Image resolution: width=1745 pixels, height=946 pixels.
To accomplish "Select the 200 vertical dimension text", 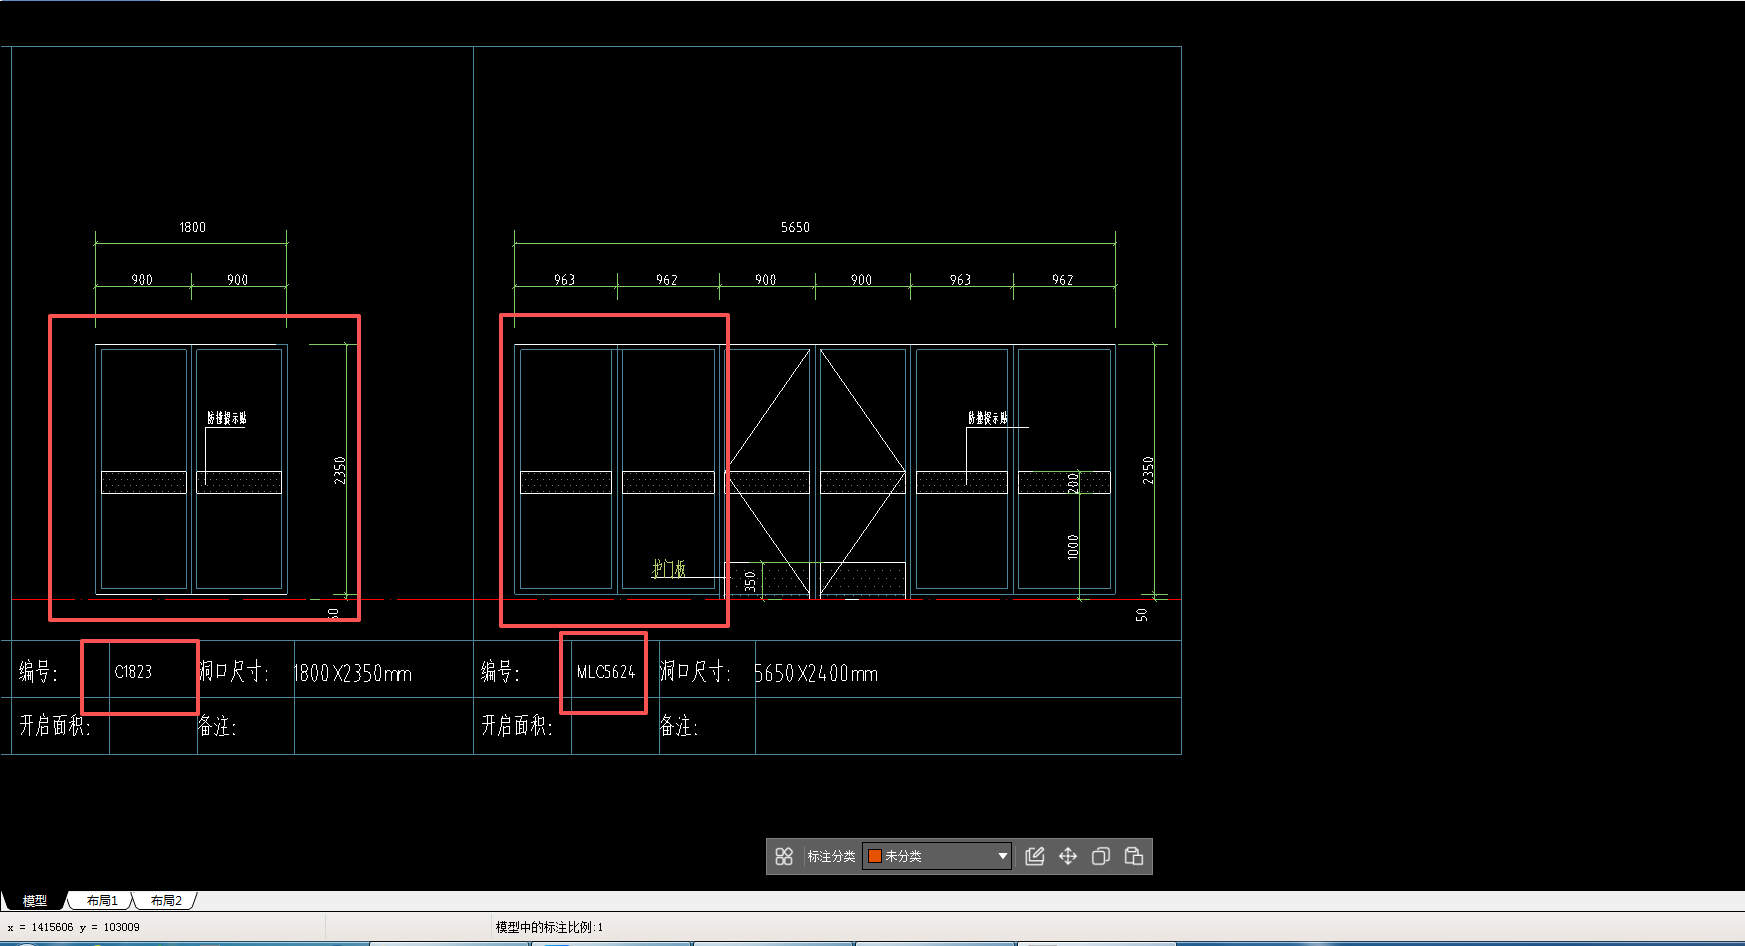I will [1073, 482].
